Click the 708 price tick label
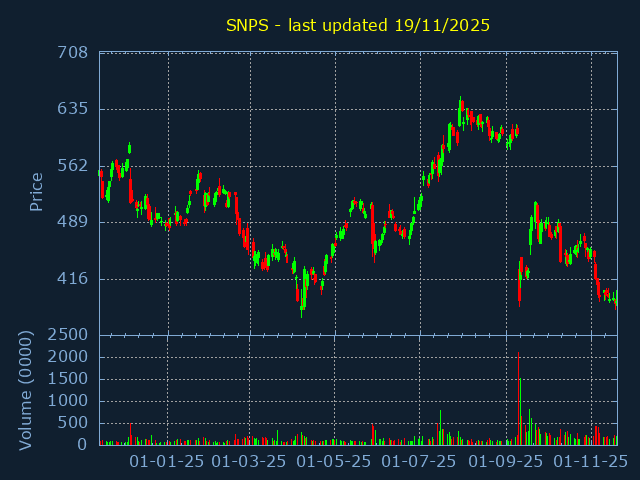The height and width of the screenshot is (480, 640). click(71, 52)
